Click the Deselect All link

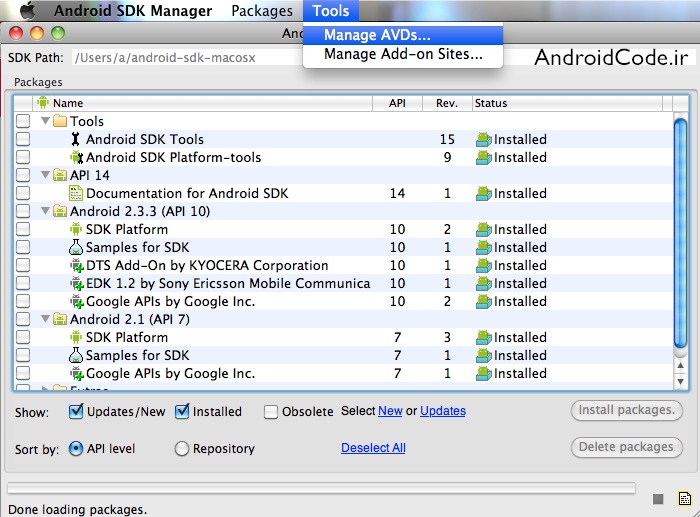tap(373, 448)
